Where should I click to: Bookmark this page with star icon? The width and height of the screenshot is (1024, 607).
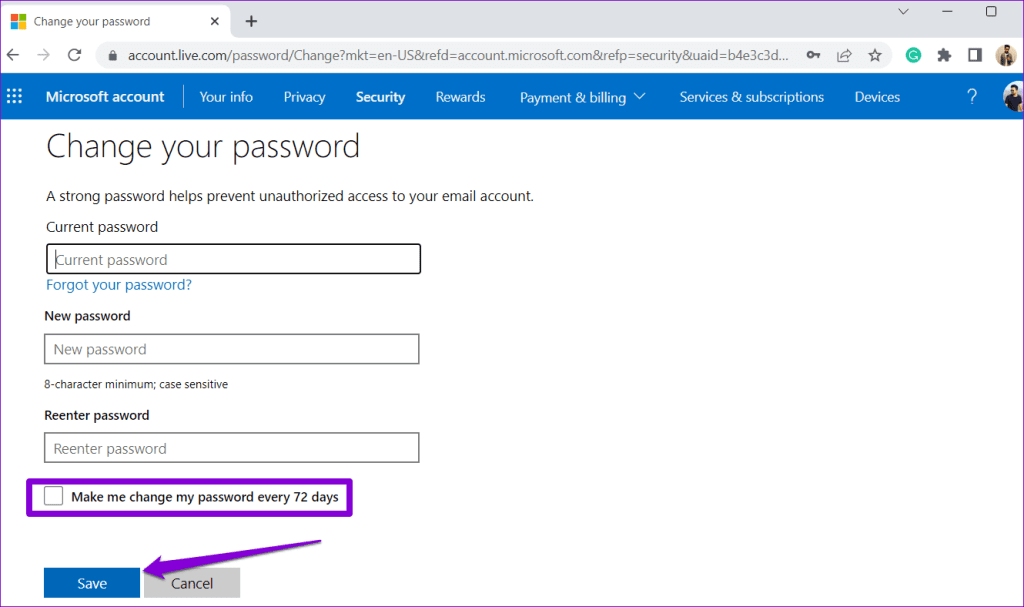tap(874, 56)
